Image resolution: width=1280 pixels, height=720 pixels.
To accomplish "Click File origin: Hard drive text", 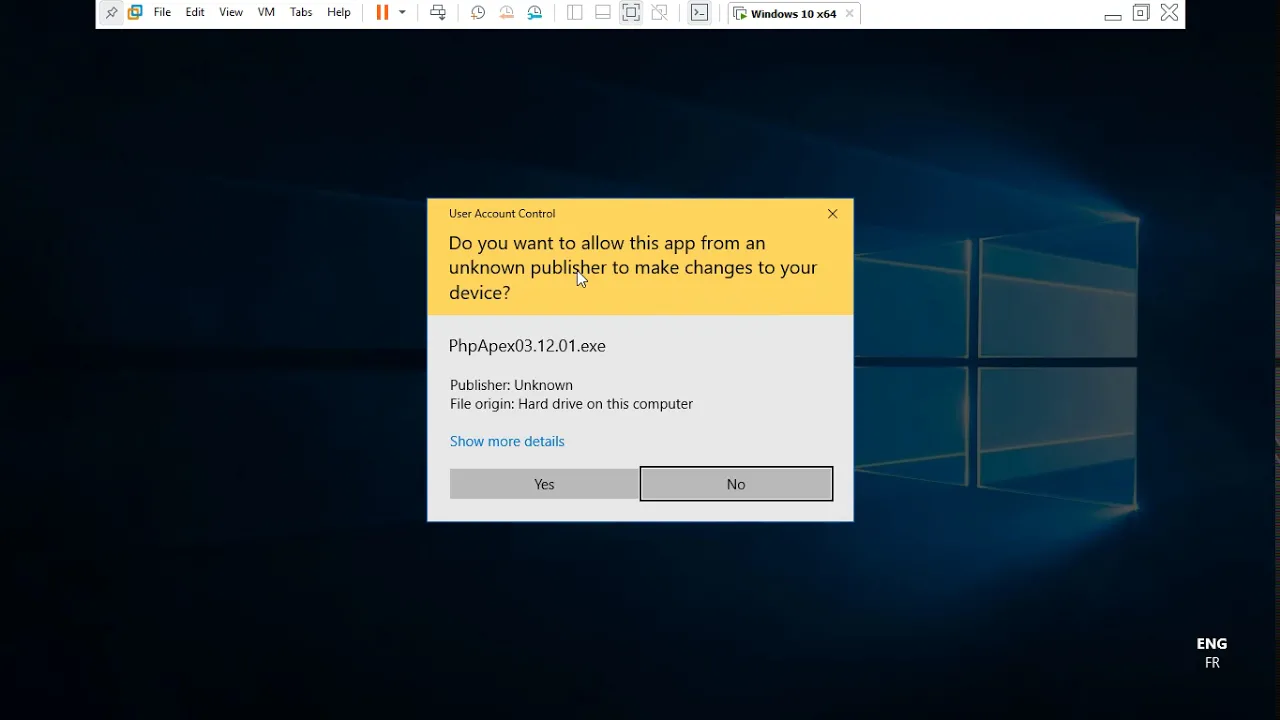I will pos(571,404).
